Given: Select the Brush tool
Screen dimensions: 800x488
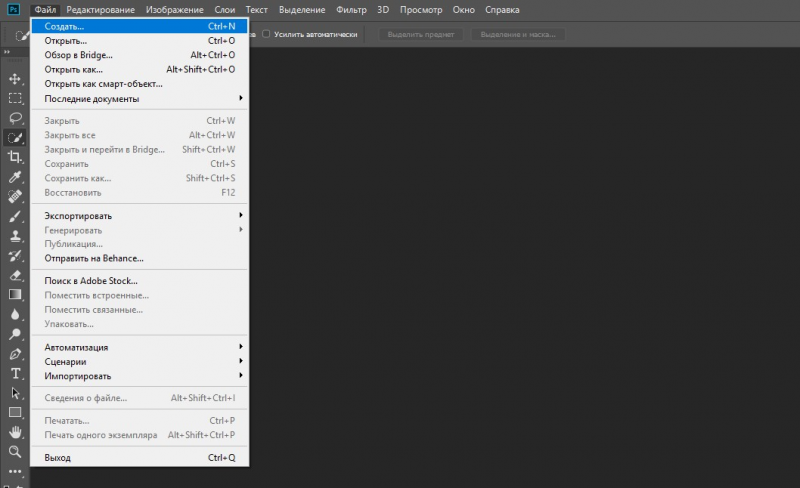Looking at the screenshot, I should click(15, 216).
